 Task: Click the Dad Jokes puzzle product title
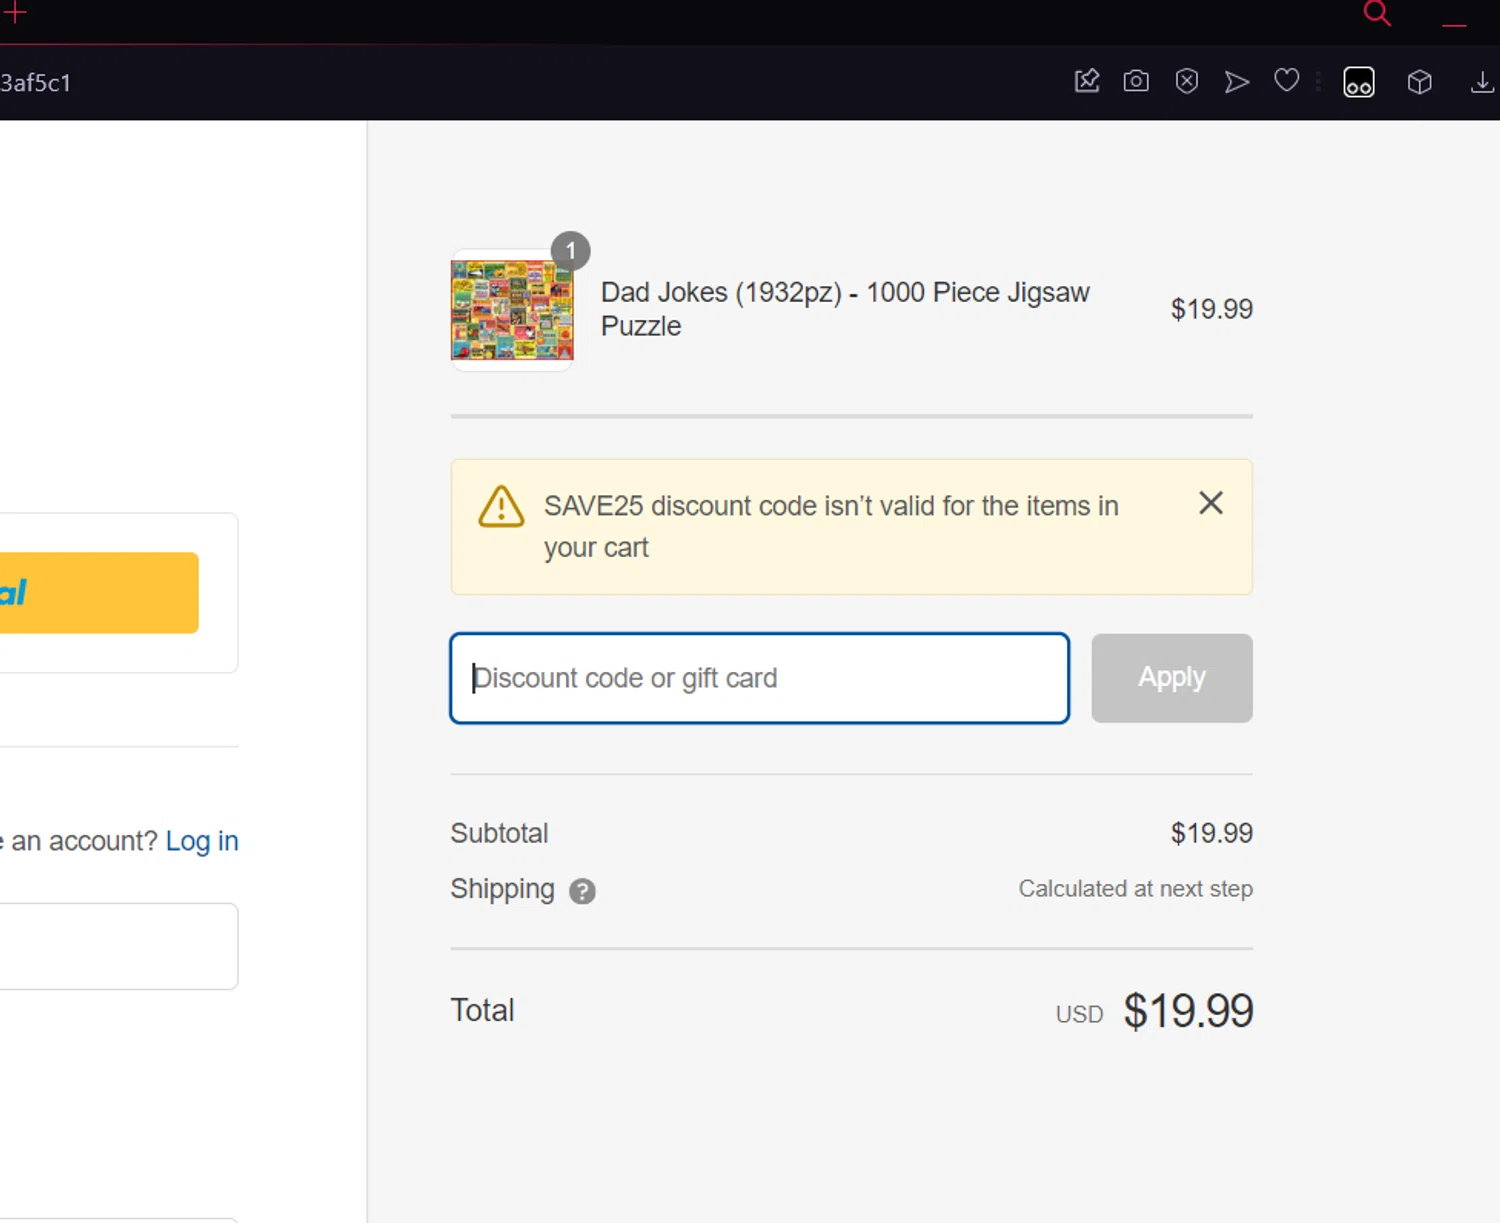pos(845,309)
